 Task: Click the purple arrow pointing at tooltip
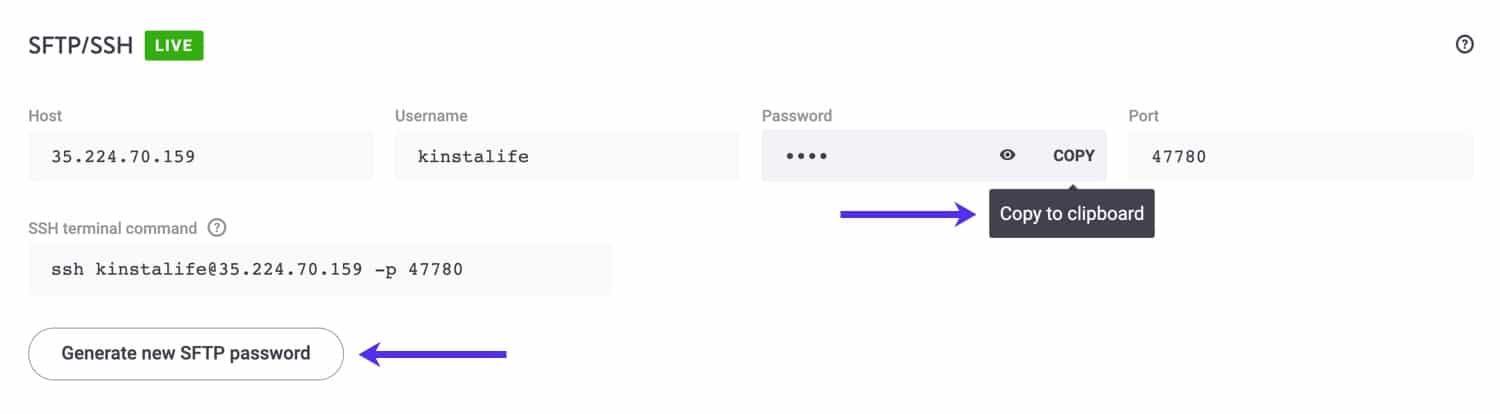907,214
